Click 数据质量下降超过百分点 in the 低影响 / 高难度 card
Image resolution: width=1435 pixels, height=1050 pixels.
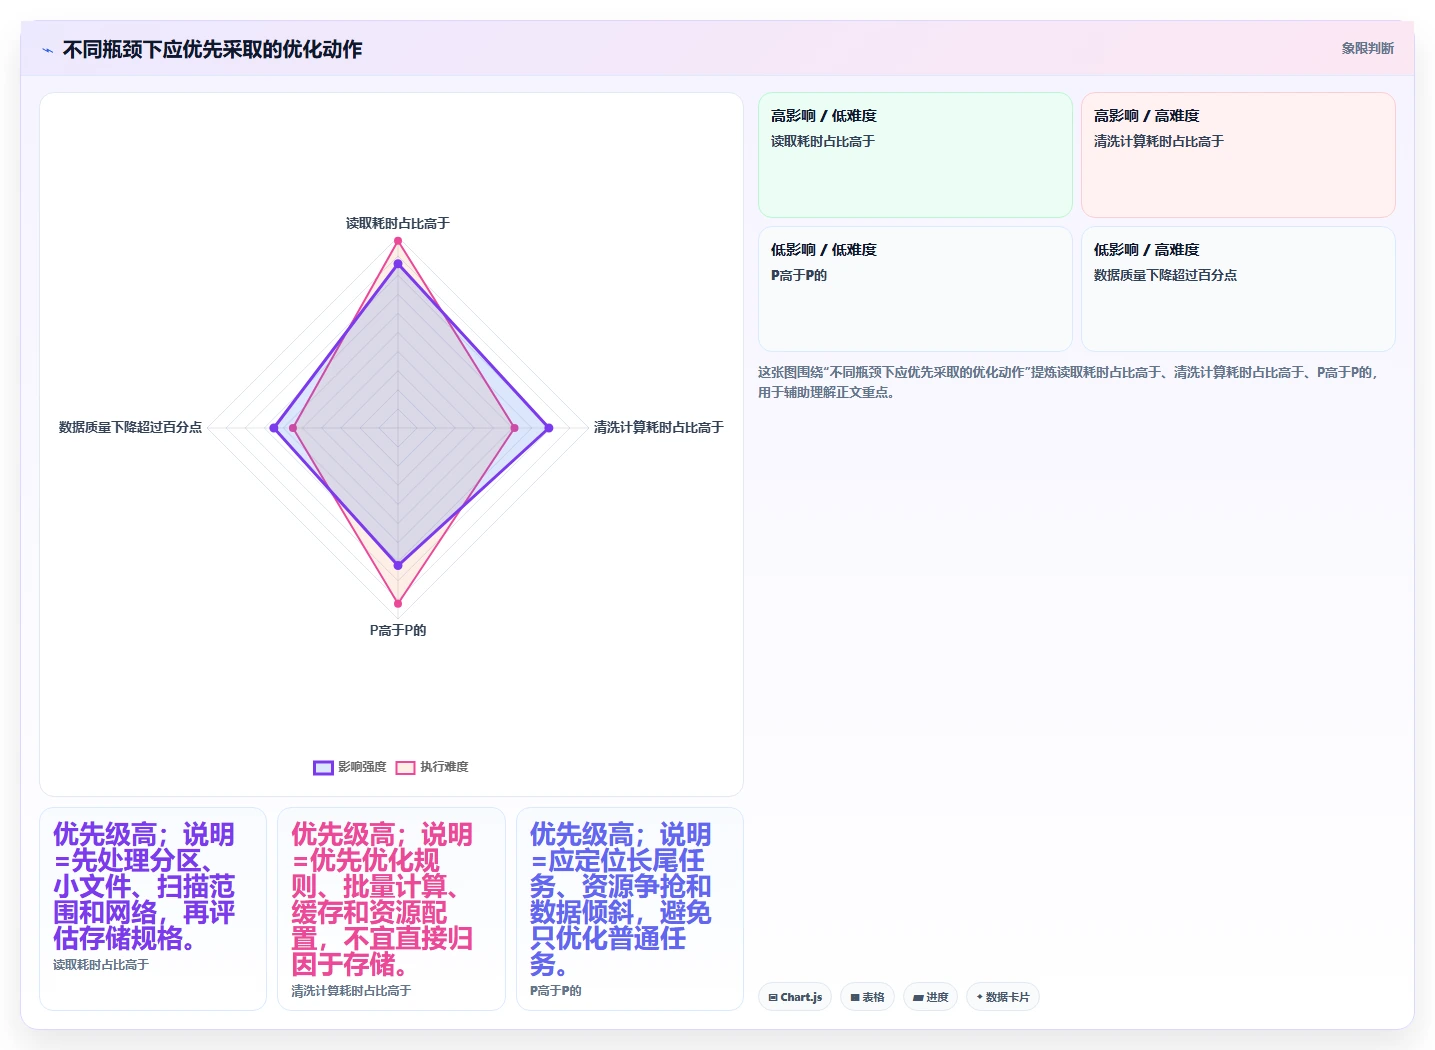1165,275
